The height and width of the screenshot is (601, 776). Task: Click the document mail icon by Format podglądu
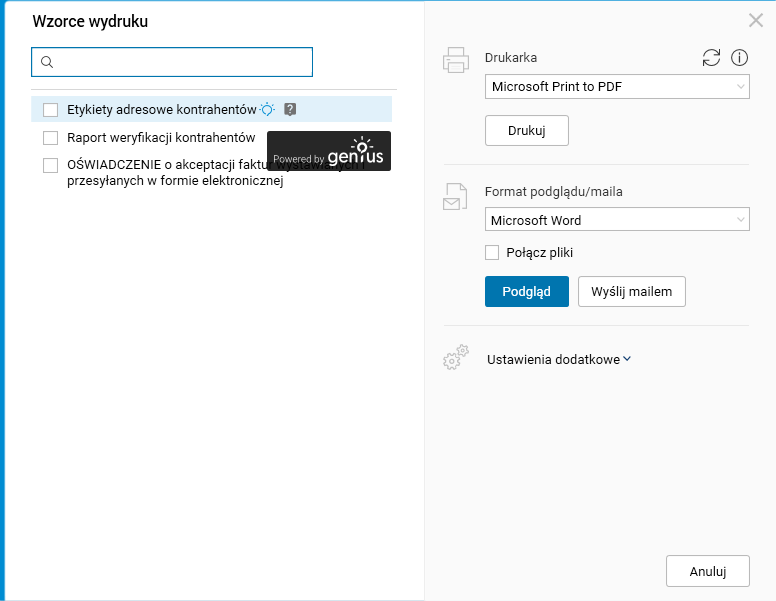coord(455,196)
